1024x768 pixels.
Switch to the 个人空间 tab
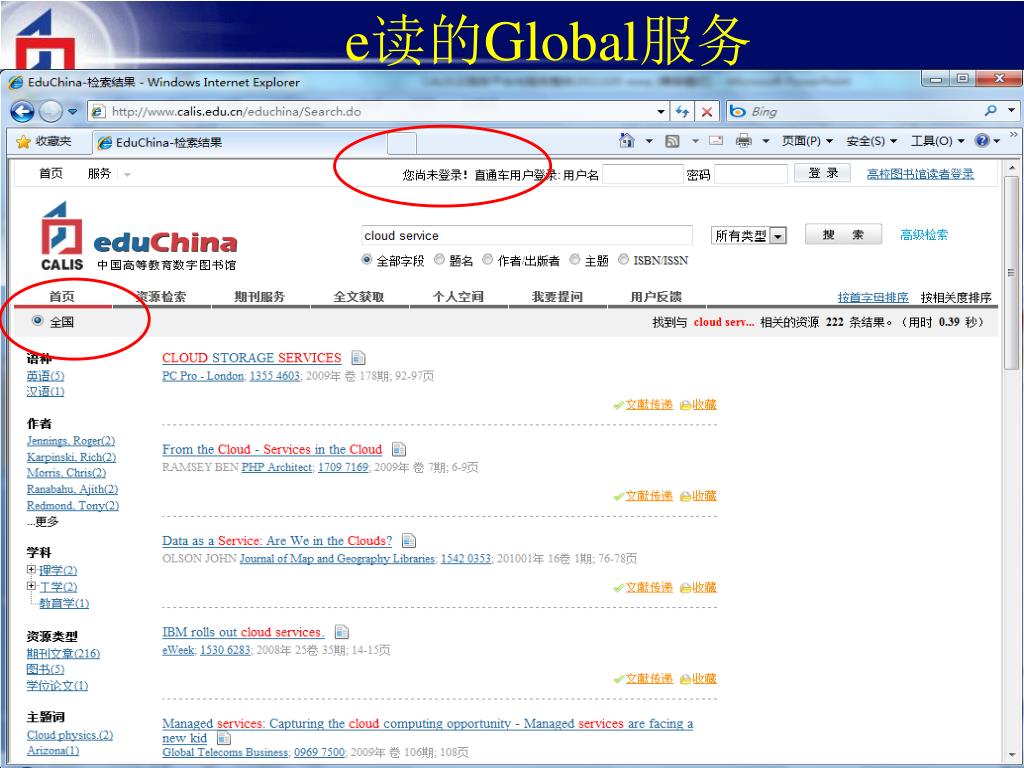tap(458, 297)
